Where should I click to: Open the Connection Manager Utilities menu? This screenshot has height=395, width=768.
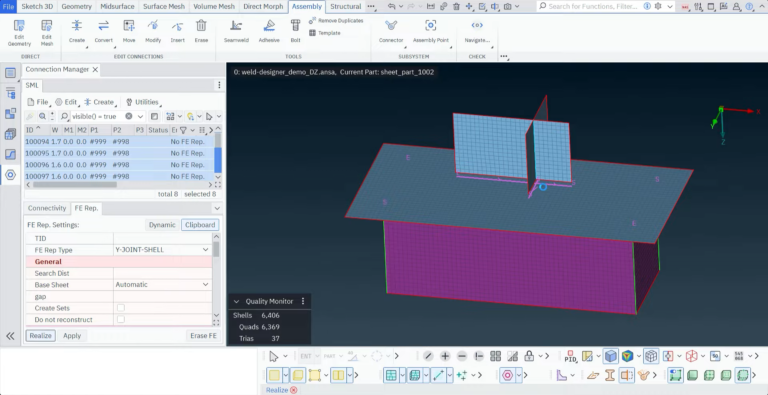[144, 102]
